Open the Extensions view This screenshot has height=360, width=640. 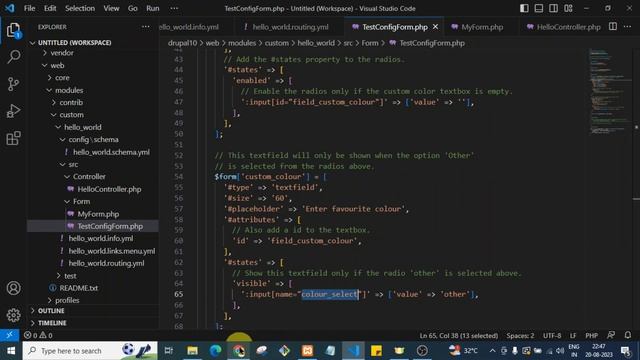click(13, 138)
